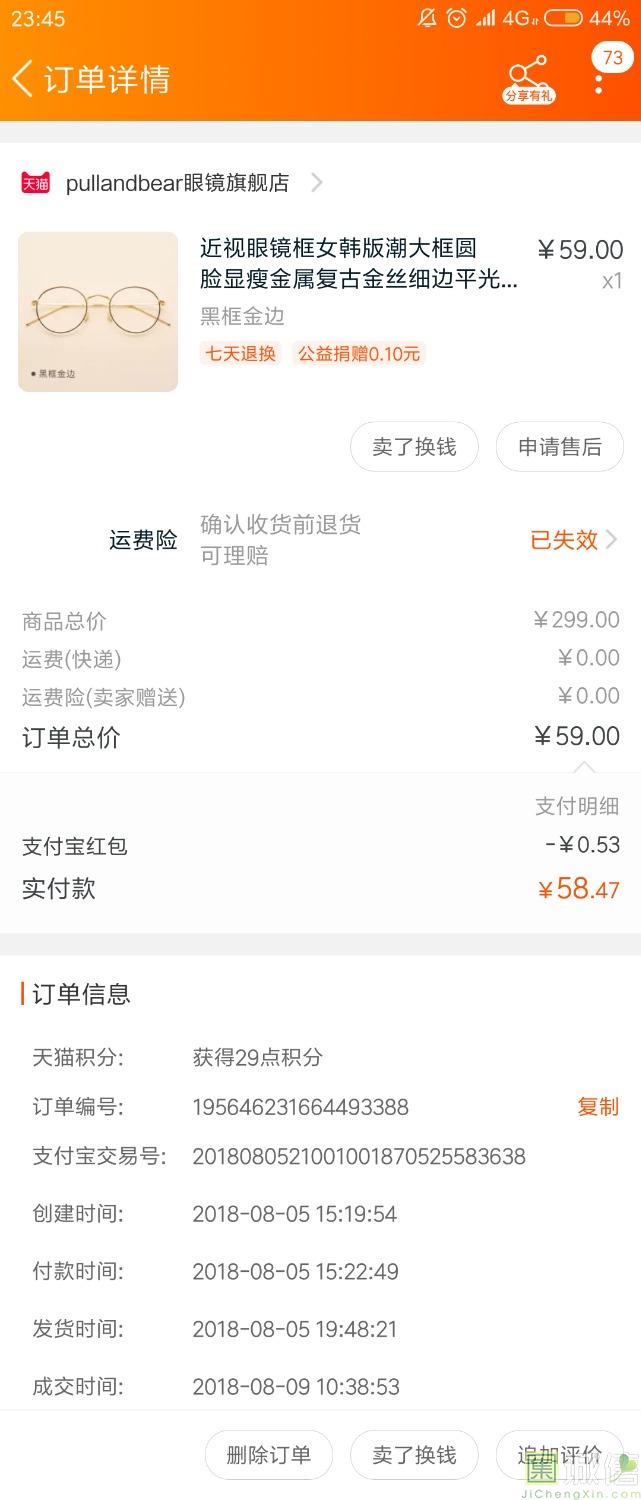The width and height of the screenshot is (641, 1500).
Task: Tap the muted notification bell icon
Action: coord(427,18)
